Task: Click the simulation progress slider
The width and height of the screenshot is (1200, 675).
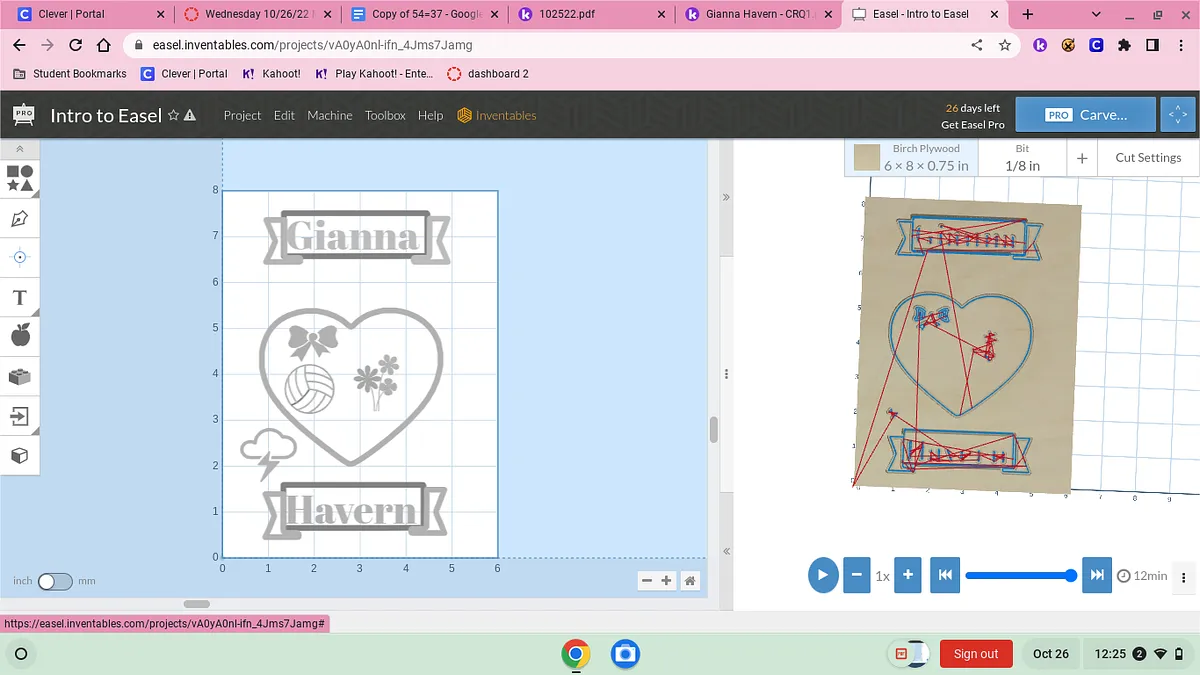Action: pos(1020,575)
